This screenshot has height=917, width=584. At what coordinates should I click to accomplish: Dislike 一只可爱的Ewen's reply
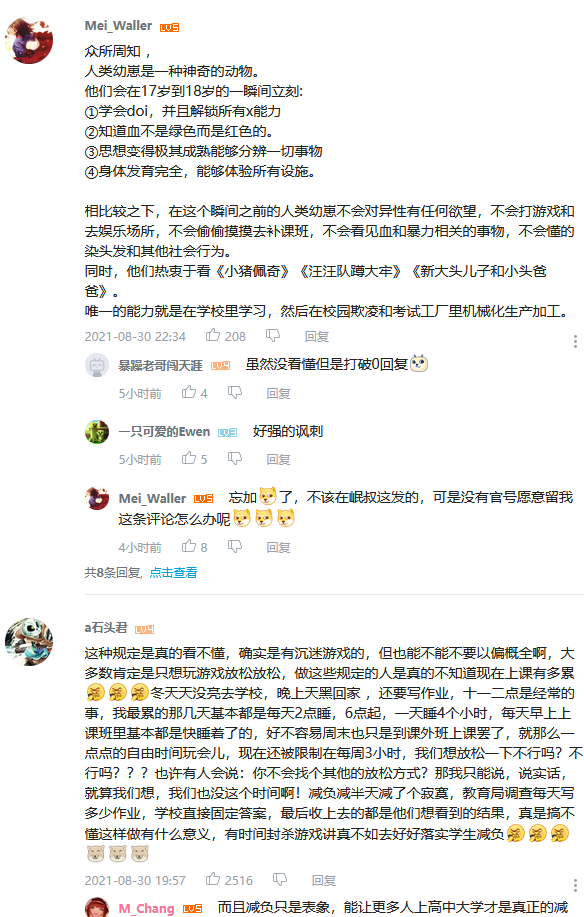point(235,458)
